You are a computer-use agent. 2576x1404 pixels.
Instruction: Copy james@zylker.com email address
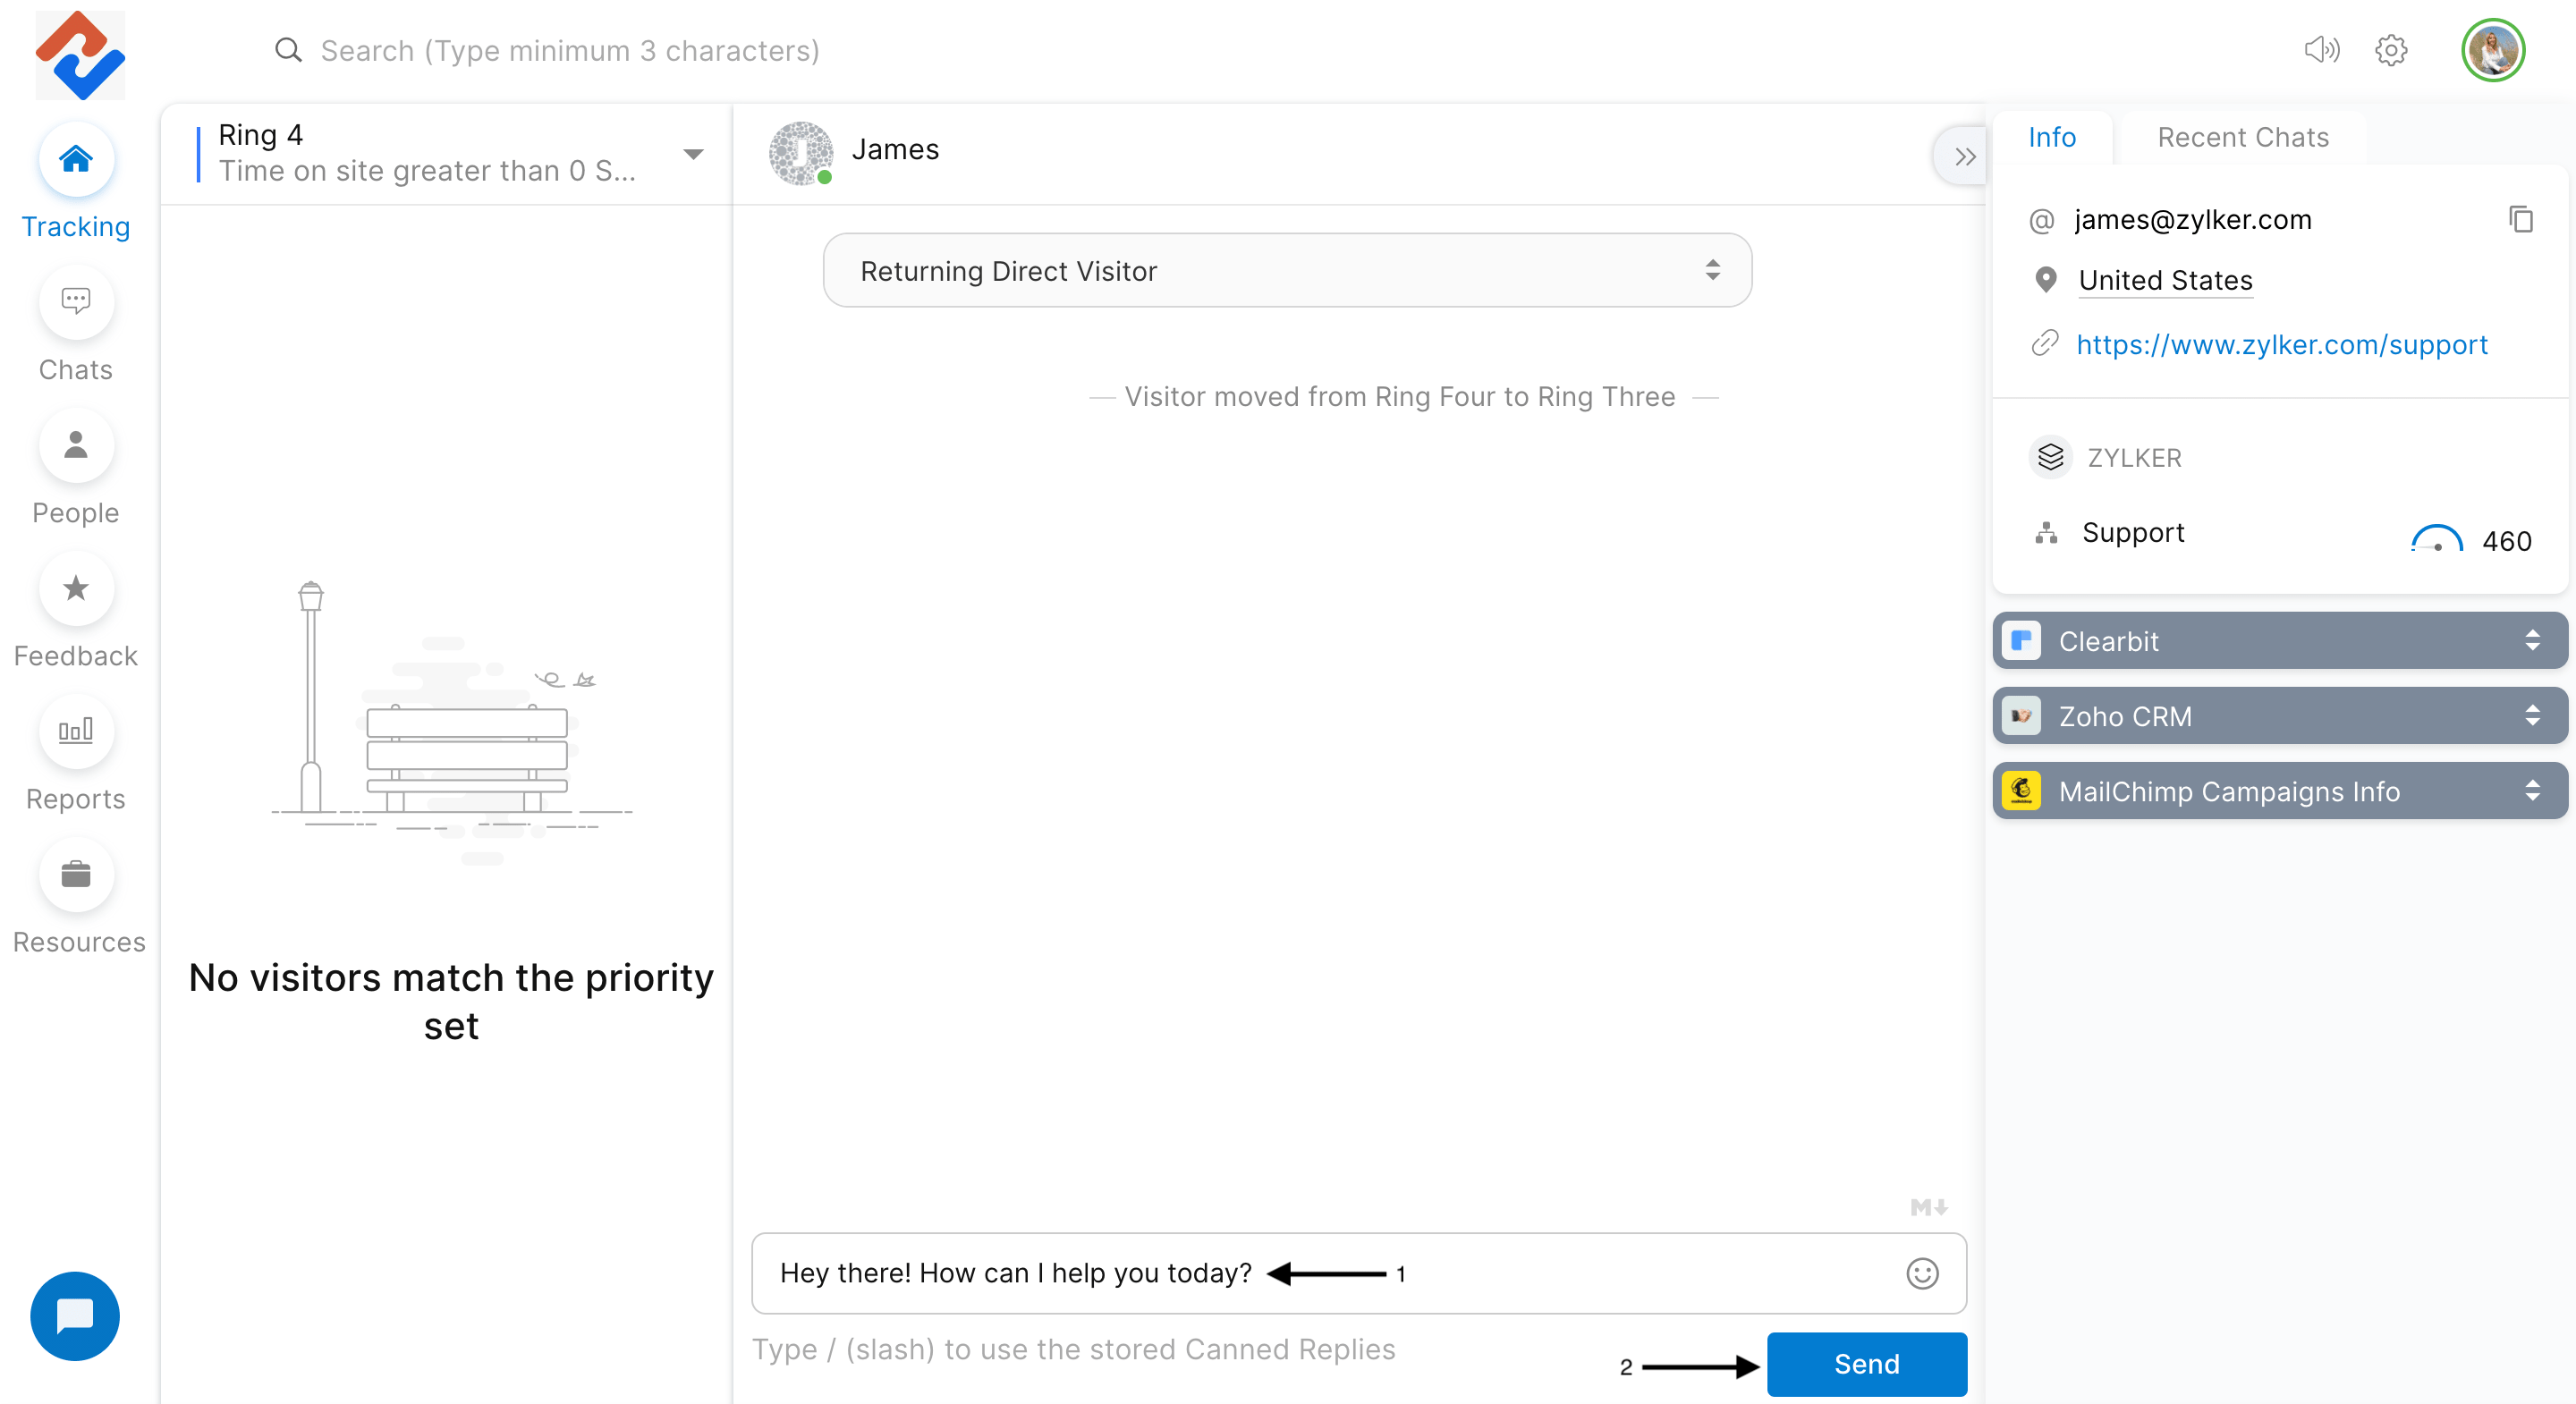click(x=2520, y=219)
